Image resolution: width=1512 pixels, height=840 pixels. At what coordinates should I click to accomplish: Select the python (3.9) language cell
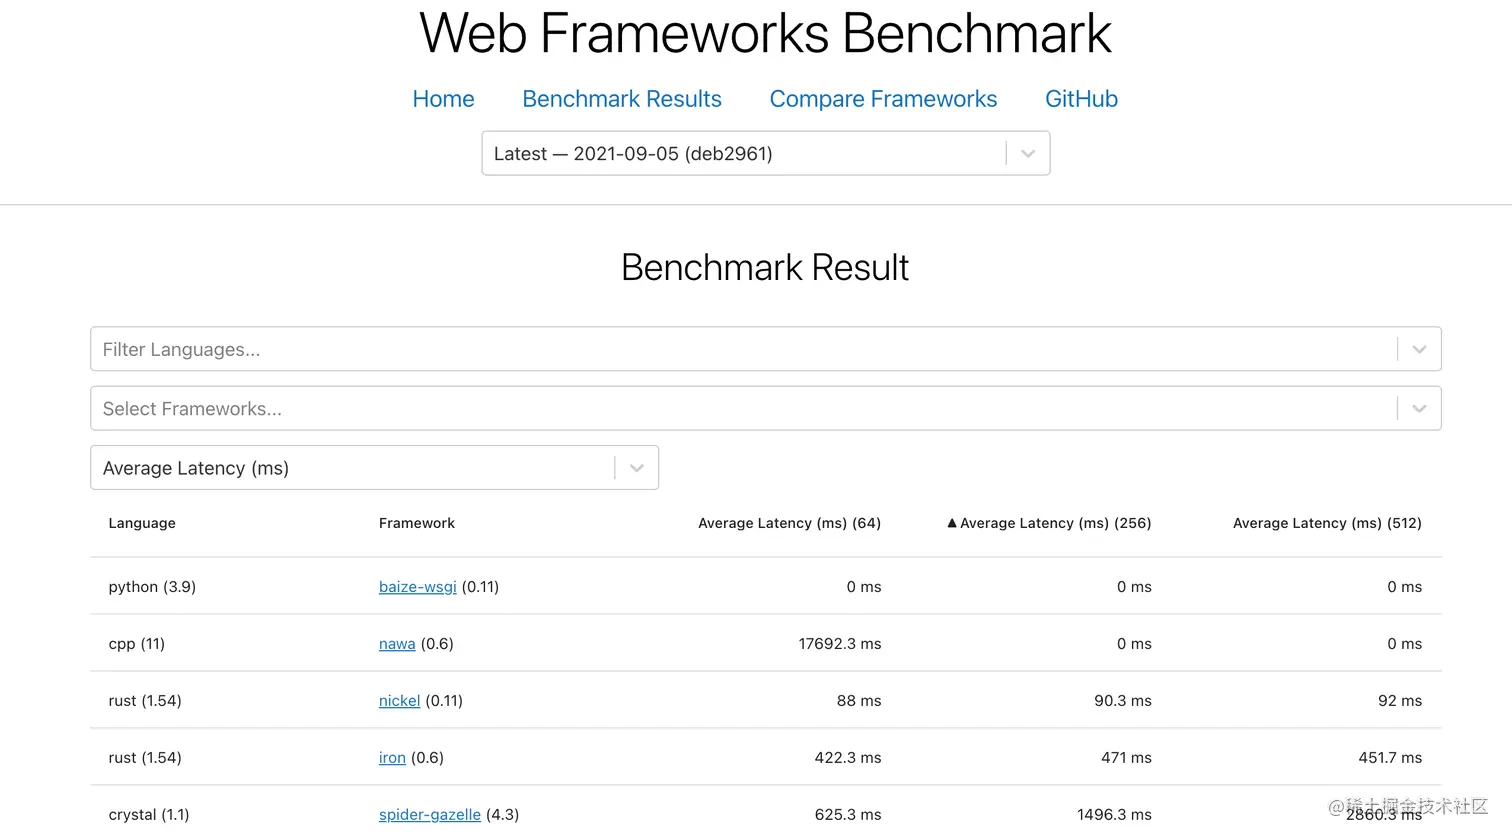pyautogui.click(x=152, y=587)
